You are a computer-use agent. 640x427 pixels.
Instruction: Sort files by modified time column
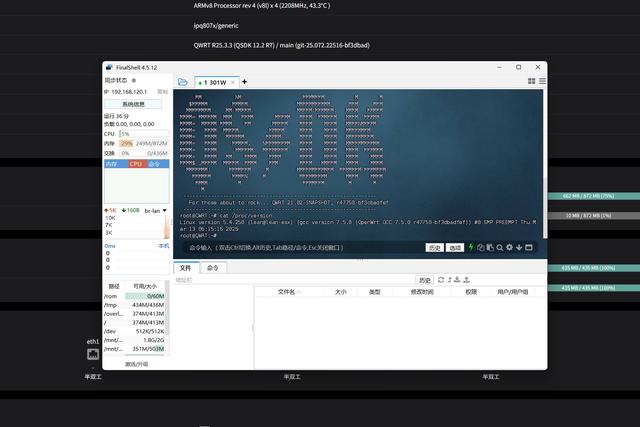pos(422,292)
